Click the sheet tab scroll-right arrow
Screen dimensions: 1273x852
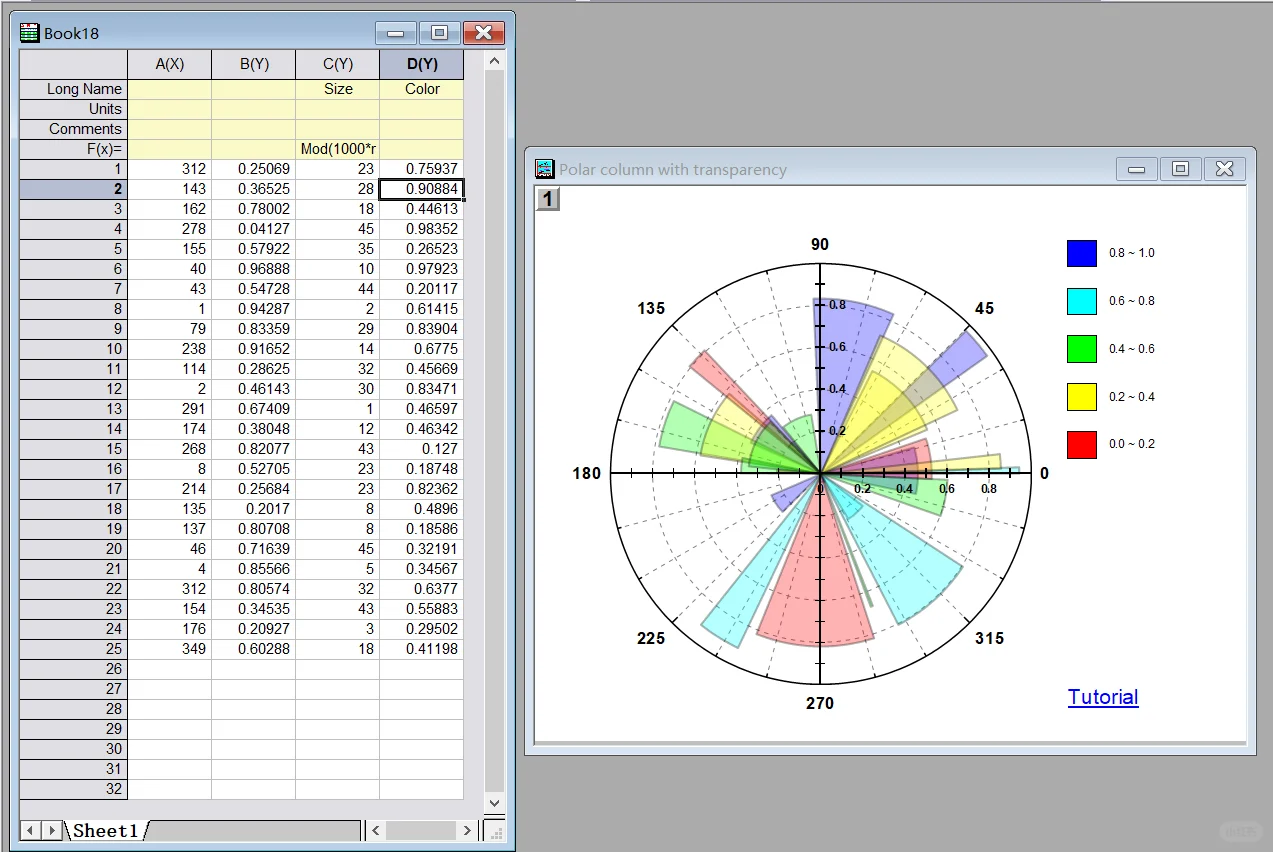51,830
